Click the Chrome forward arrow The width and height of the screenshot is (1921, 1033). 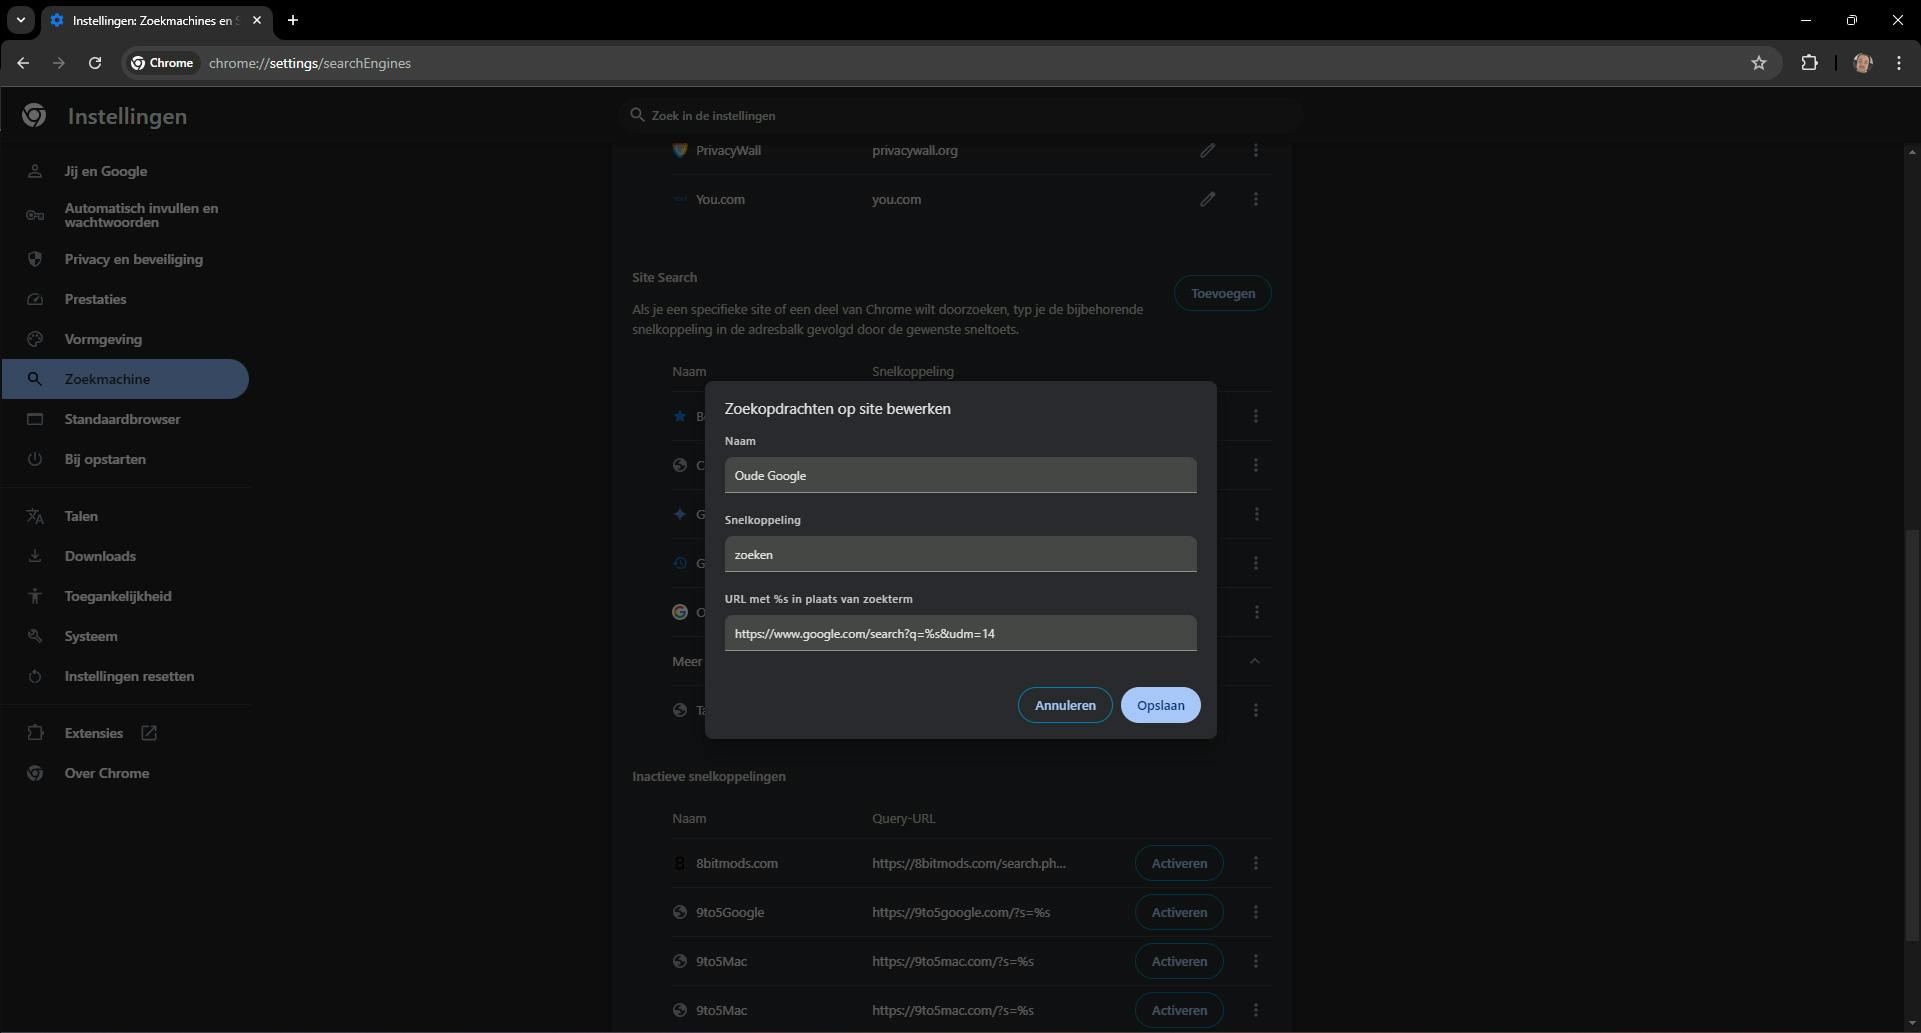(x=59, y=63)
